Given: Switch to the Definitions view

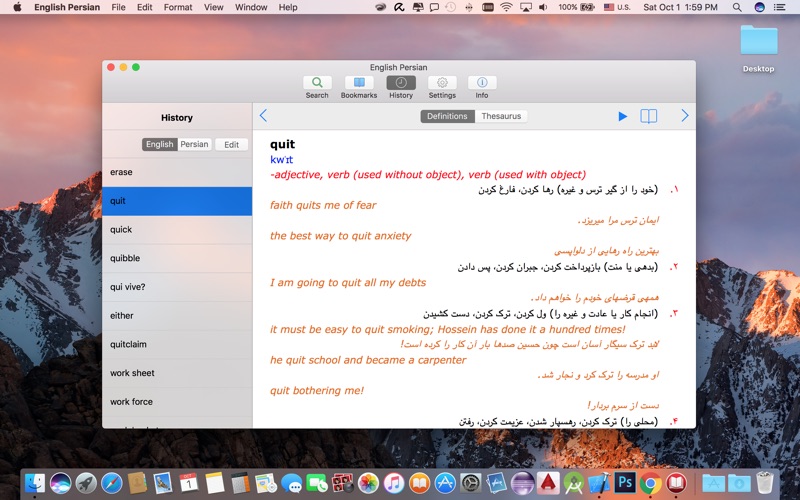Looking at the screenshot, I should (447, 116).
